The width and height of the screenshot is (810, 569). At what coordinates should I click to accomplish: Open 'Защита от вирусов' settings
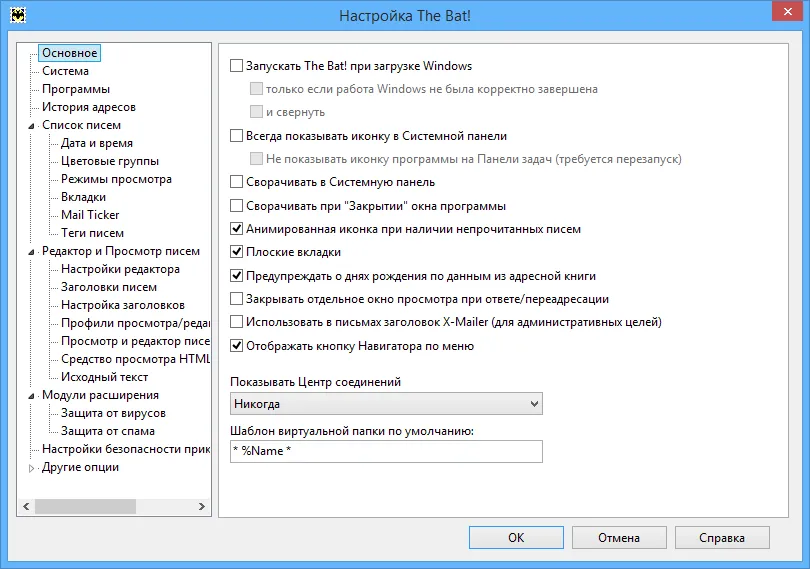click(114, 413)
